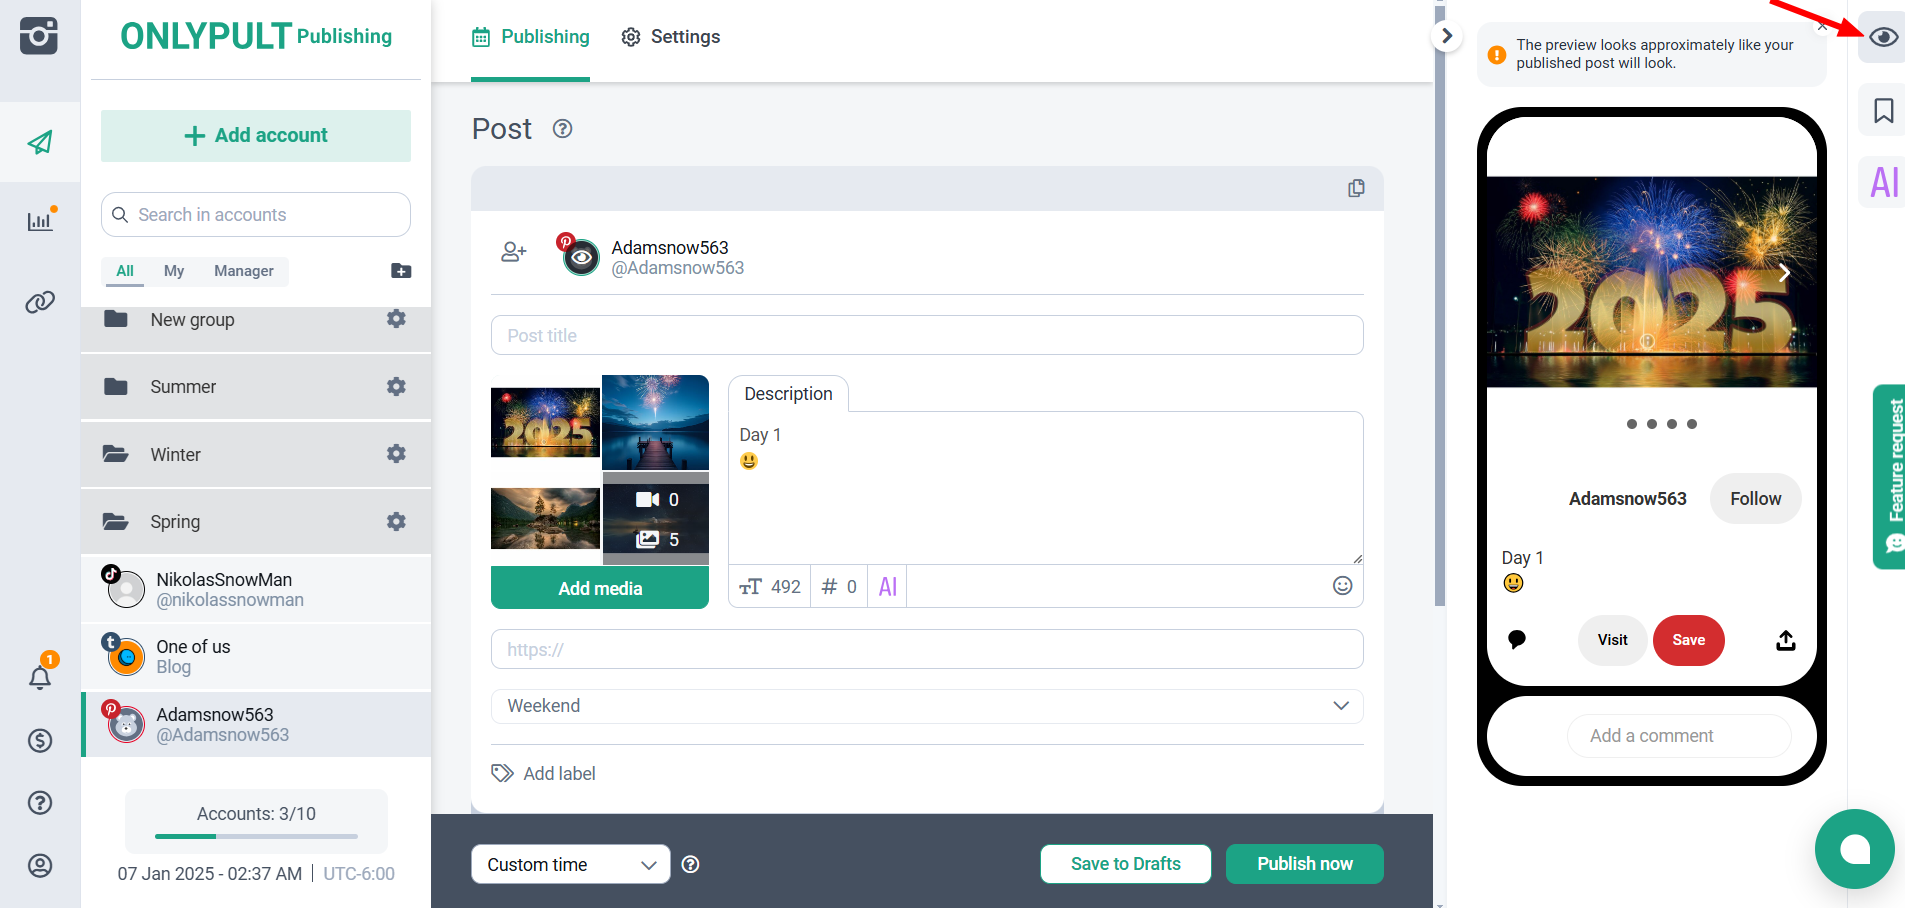Open the AI assistant side panel
1905x908 pixels.
click(1883, 183)
